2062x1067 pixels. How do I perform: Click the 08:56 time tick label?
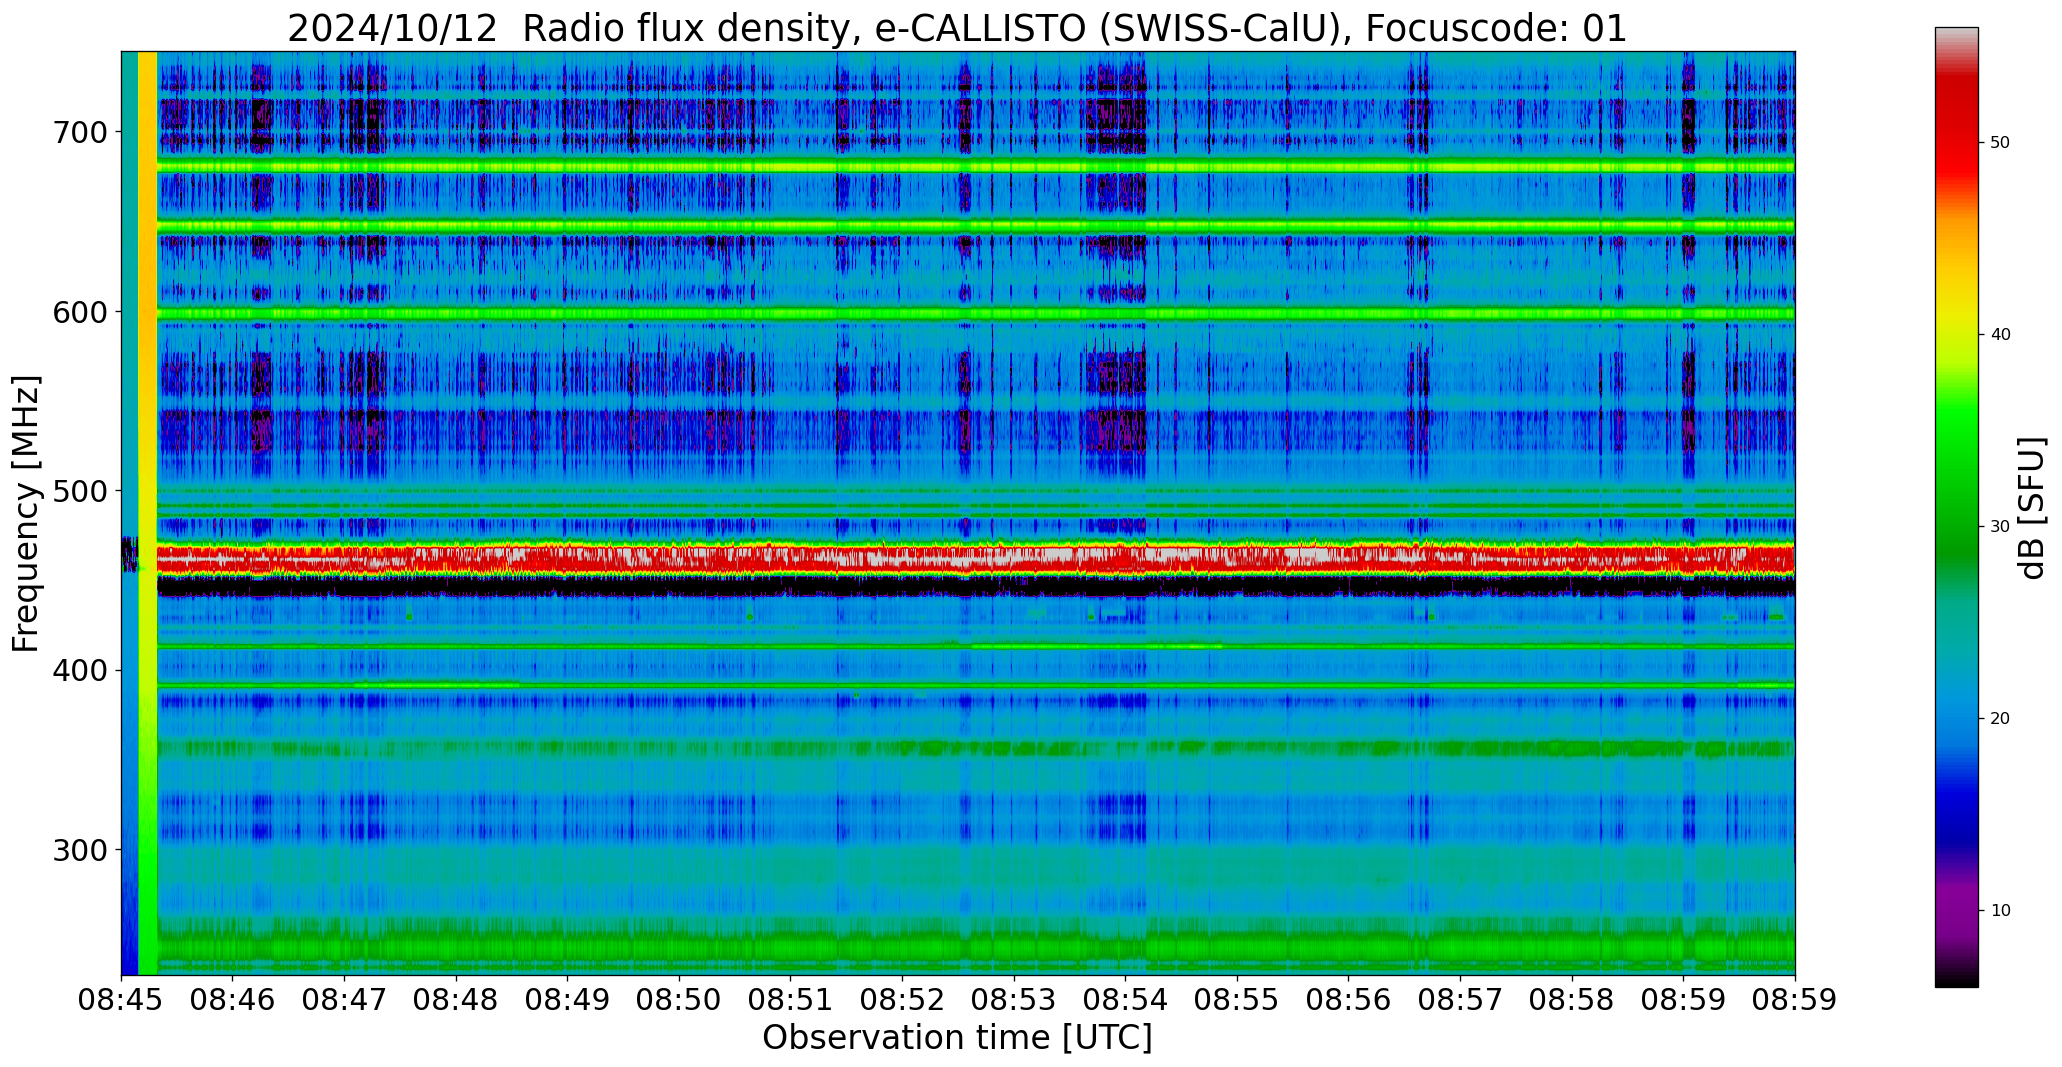(x=1349, y=1000)
